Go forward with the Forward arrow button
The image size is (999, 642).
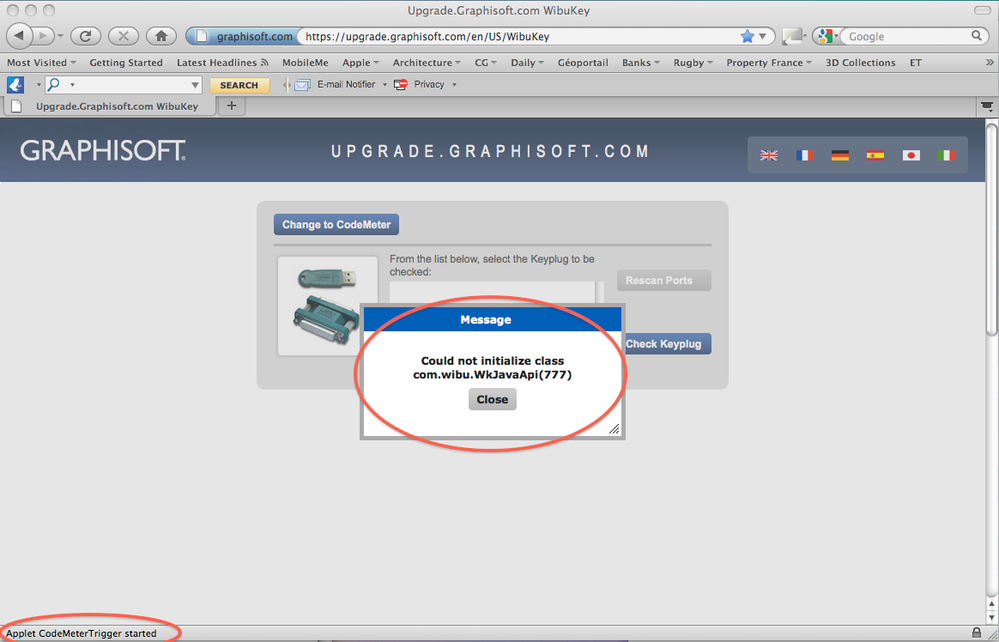(x=43, y=36)
